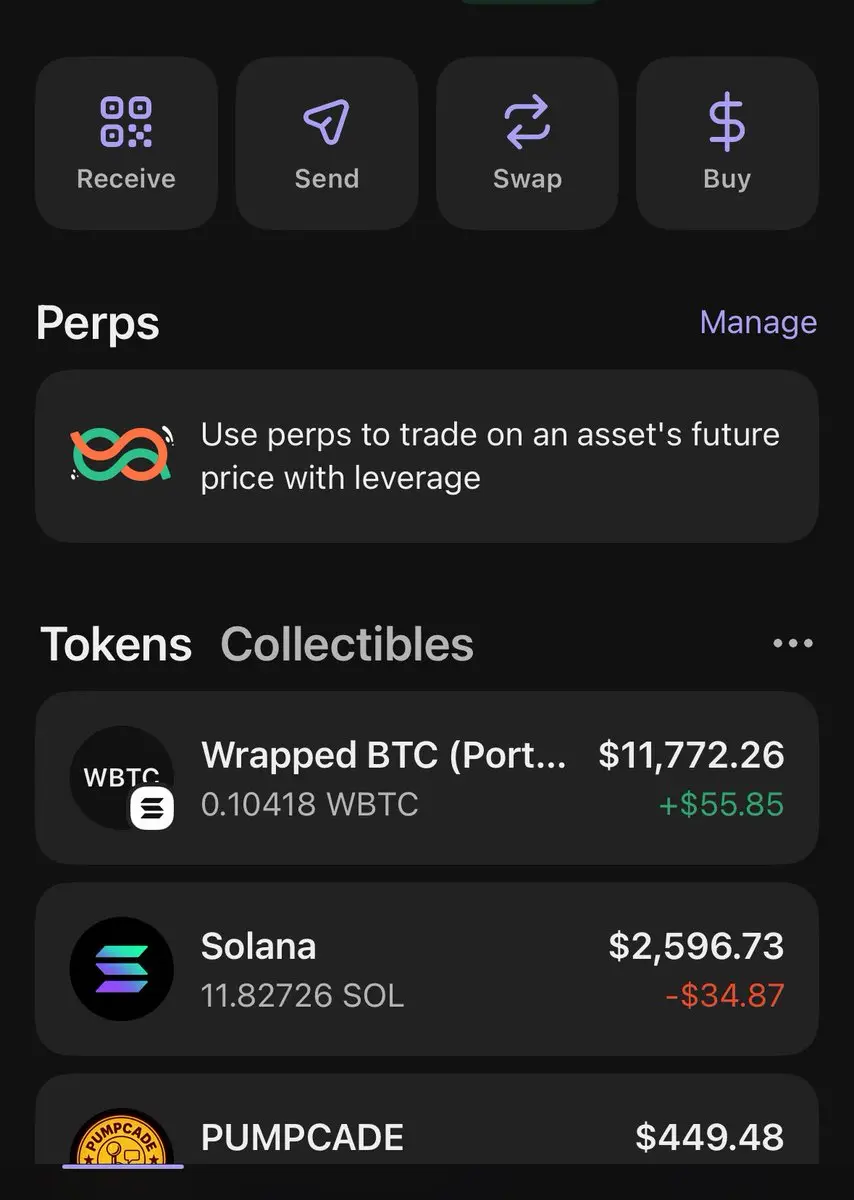Viewport: 854px width, 1200px height.
Task: Select the Tokens tab
Action: pos(116,645)
